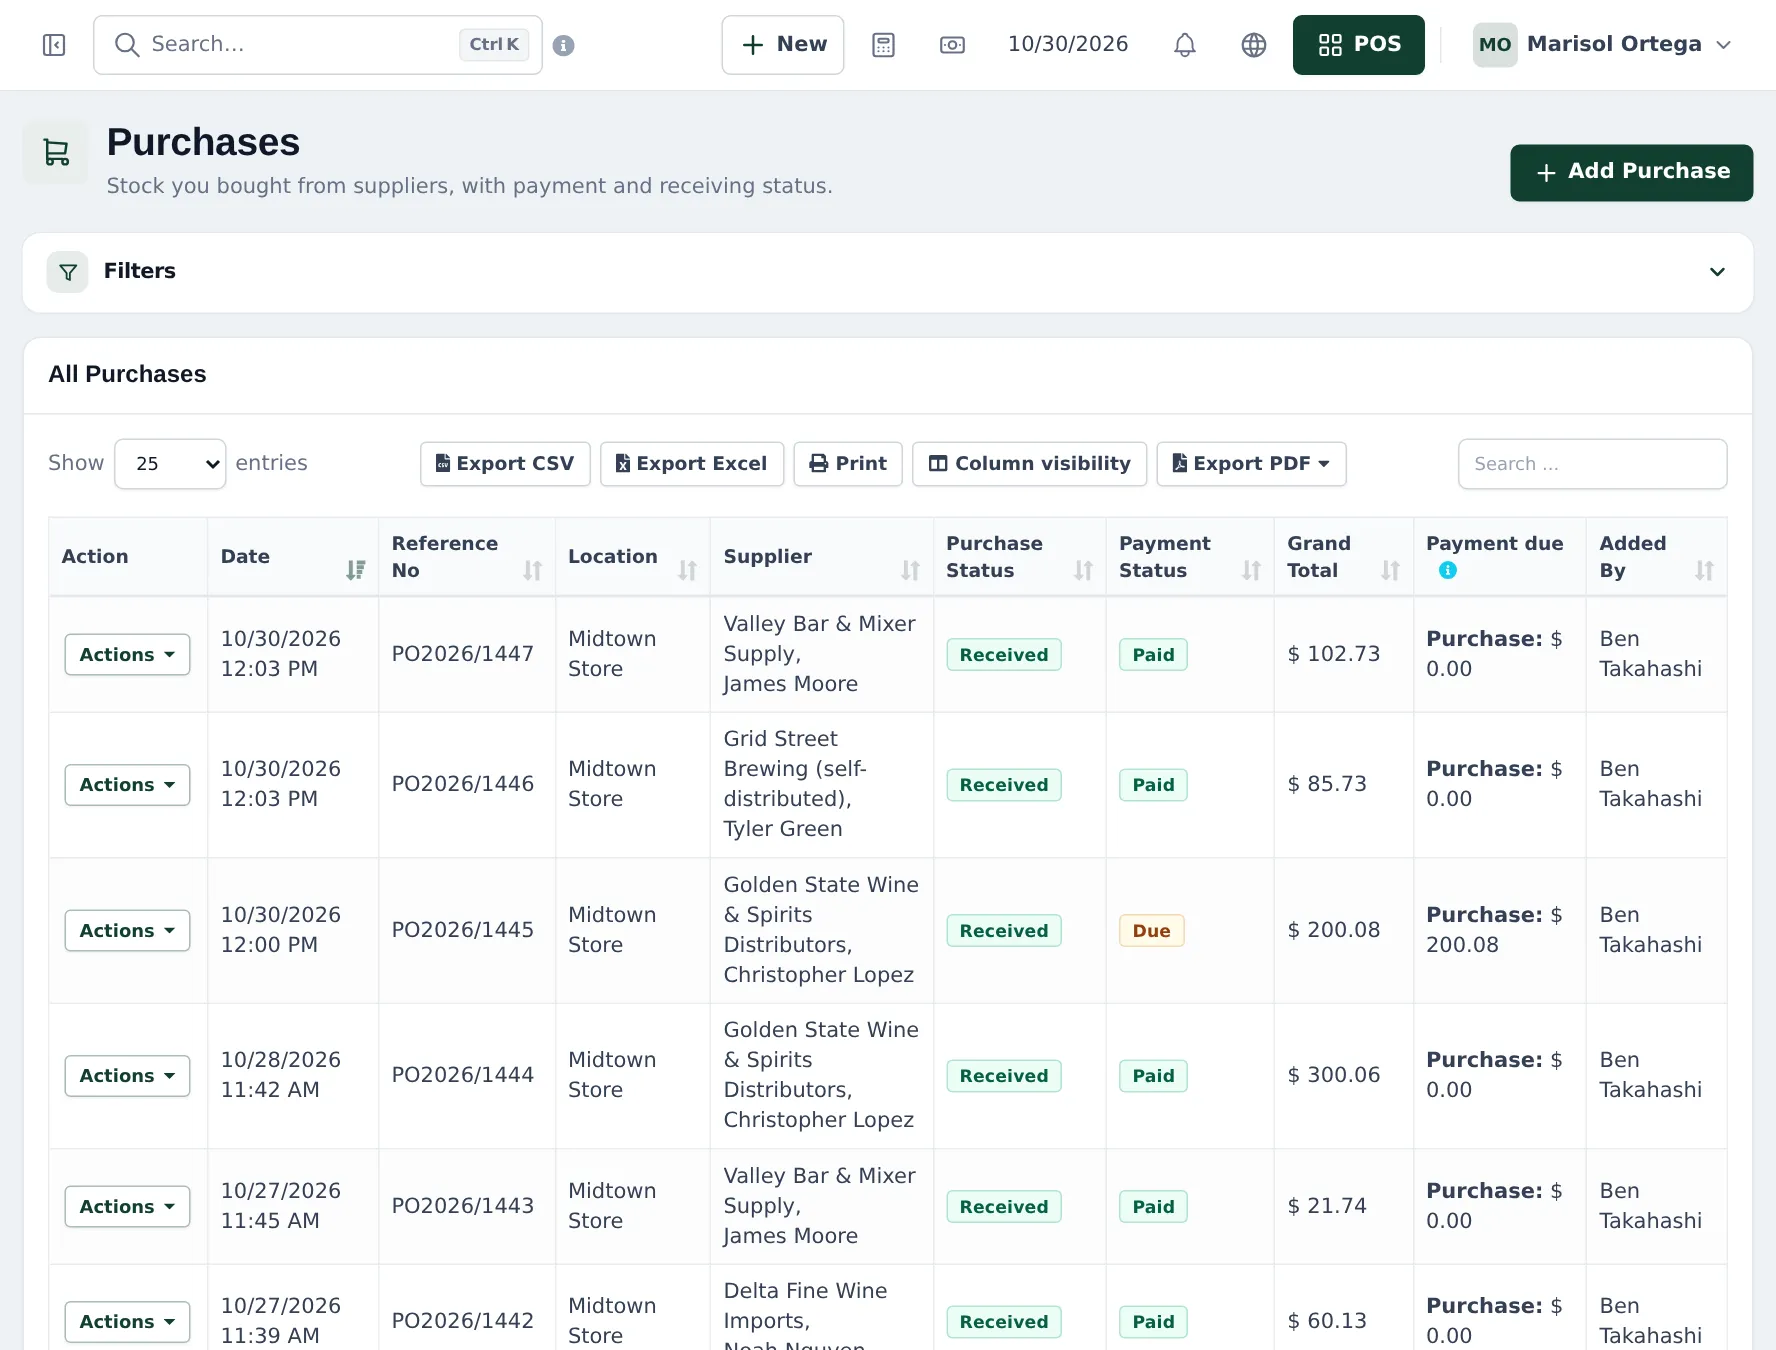Screen dimensions: 1776x1350
Task: Open Actions menu for PO2026/1444
Action: pos(127,1076)
